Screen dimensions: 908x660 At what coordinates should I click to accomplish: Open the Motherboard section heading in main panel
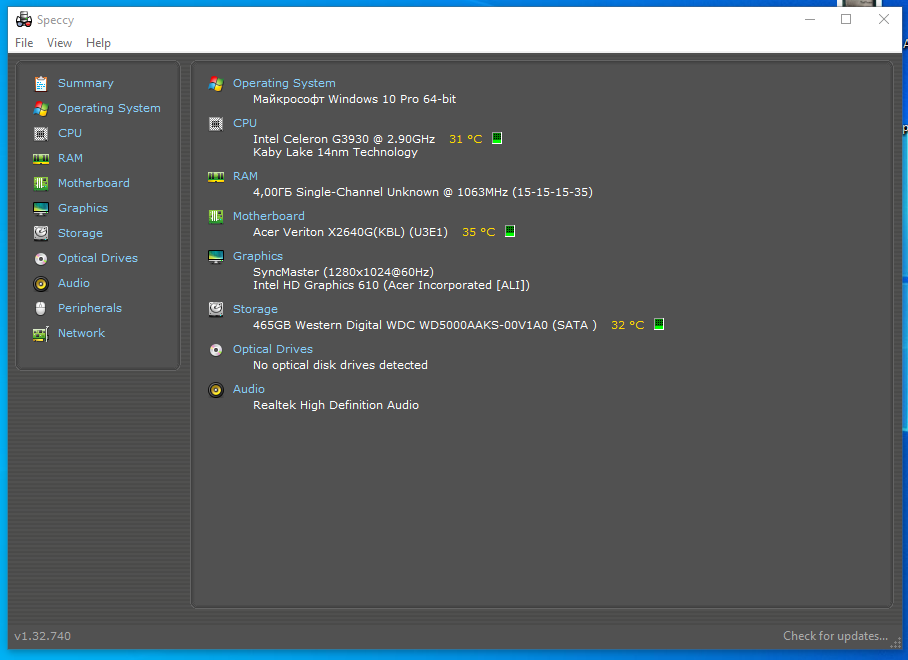[x=268, y=216]
